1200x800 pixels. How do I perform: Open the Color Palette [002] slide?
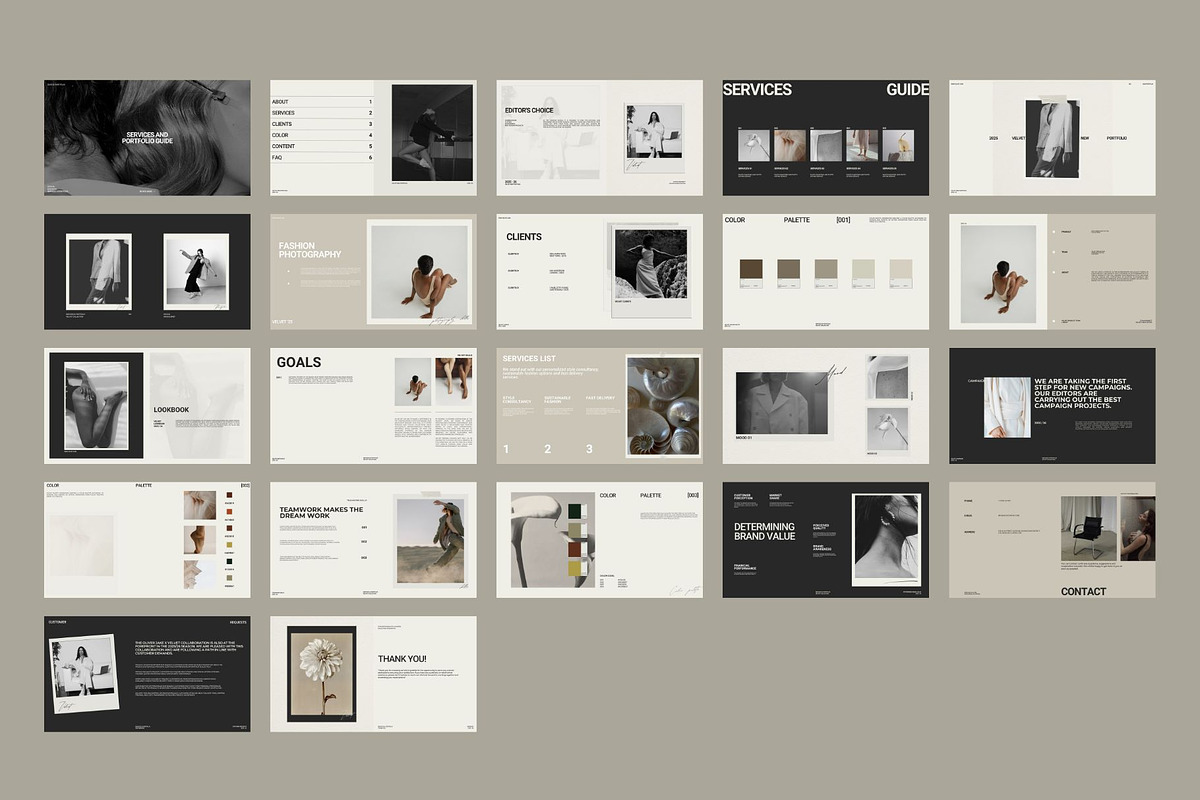click(x=147, y=540)
